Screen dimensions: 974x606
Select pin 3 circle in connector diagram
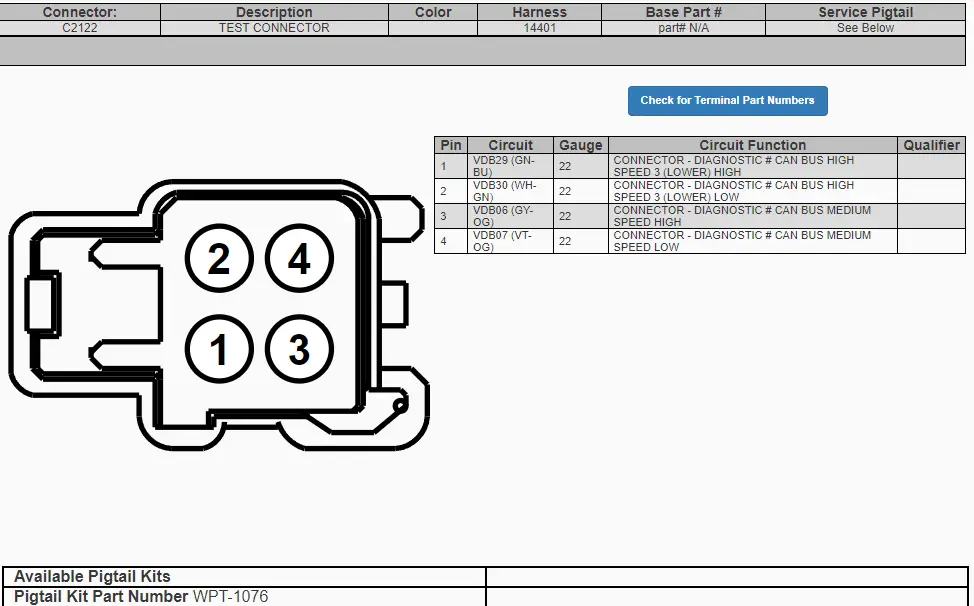click(299, 349)
